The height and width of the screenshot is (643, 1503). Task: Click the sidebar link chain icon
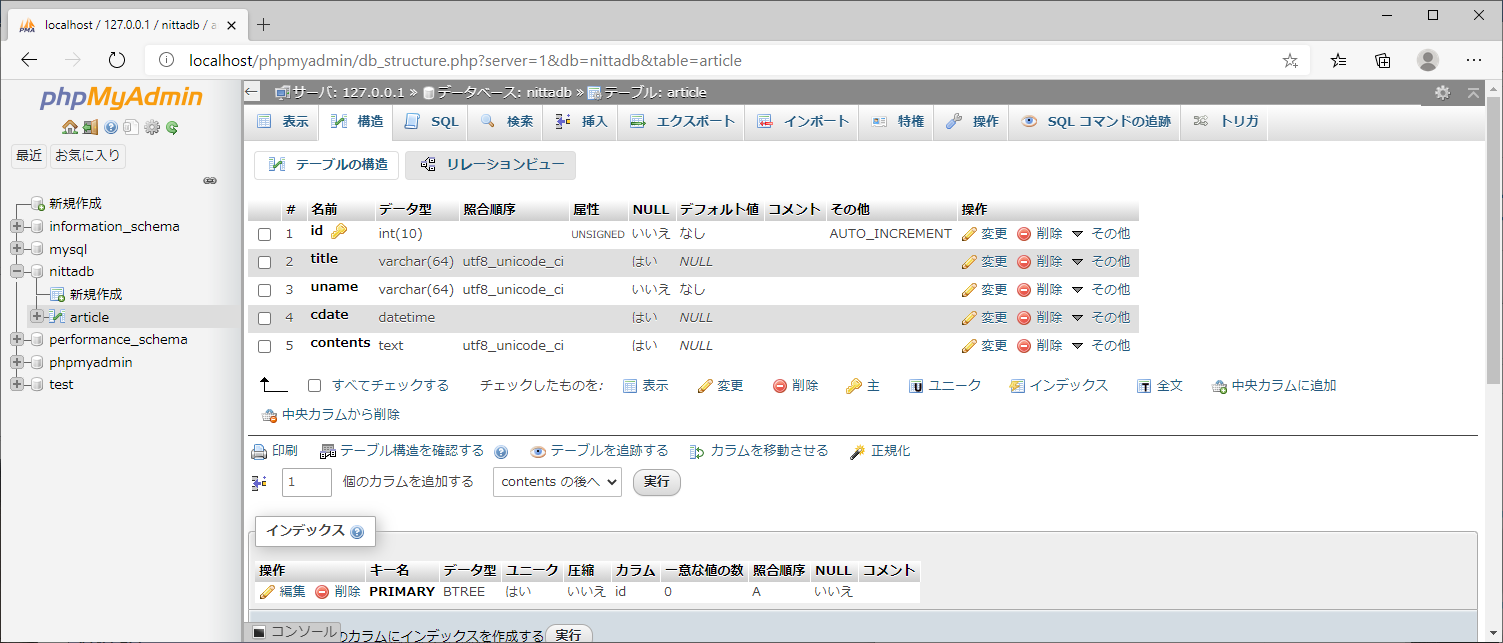click(x=210, y=181)
